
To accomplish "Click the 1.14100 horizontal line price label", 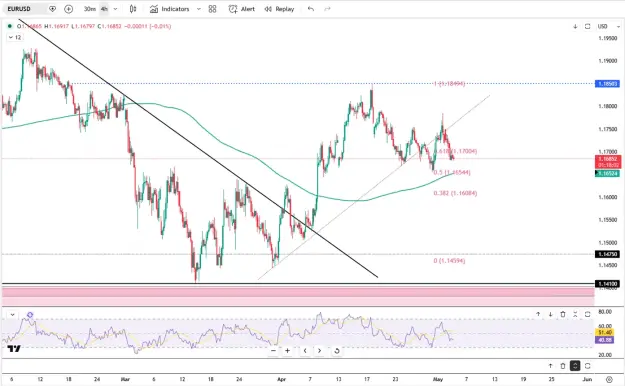I will (x=607, y=284).
